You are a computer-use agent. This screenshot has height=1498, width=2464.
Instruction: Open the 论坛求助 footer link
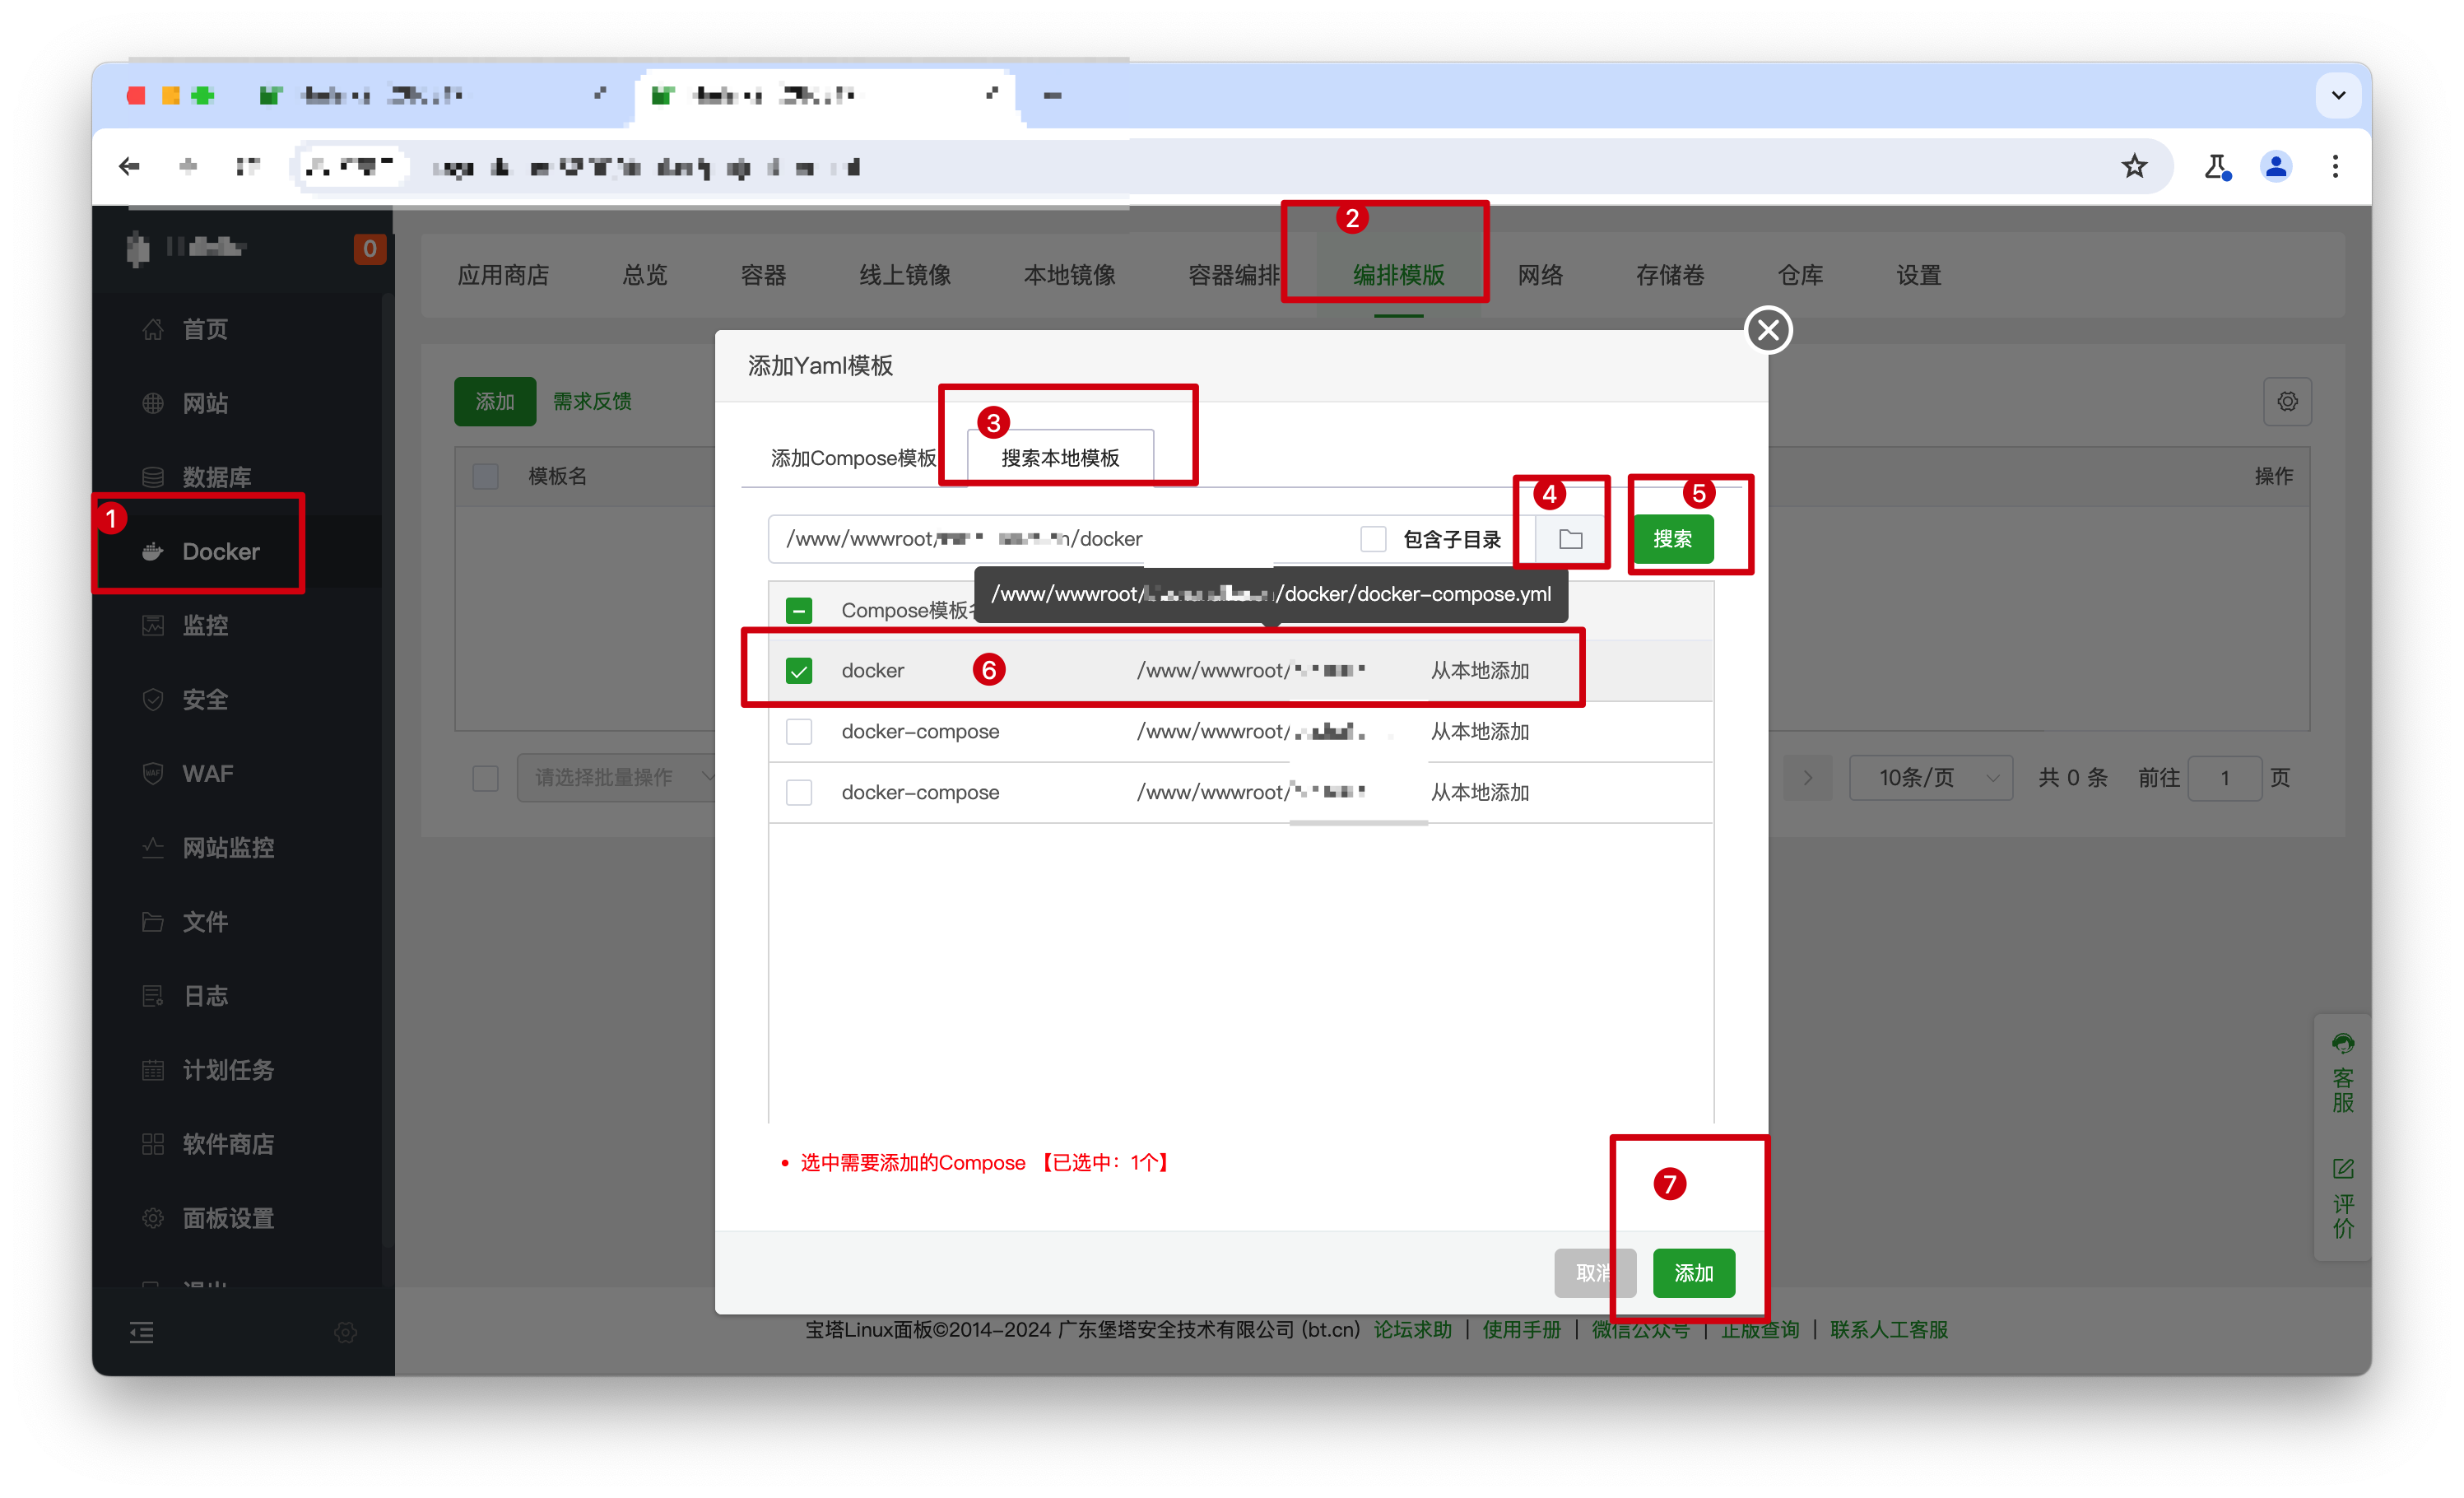click(x=1412, y=1329)
